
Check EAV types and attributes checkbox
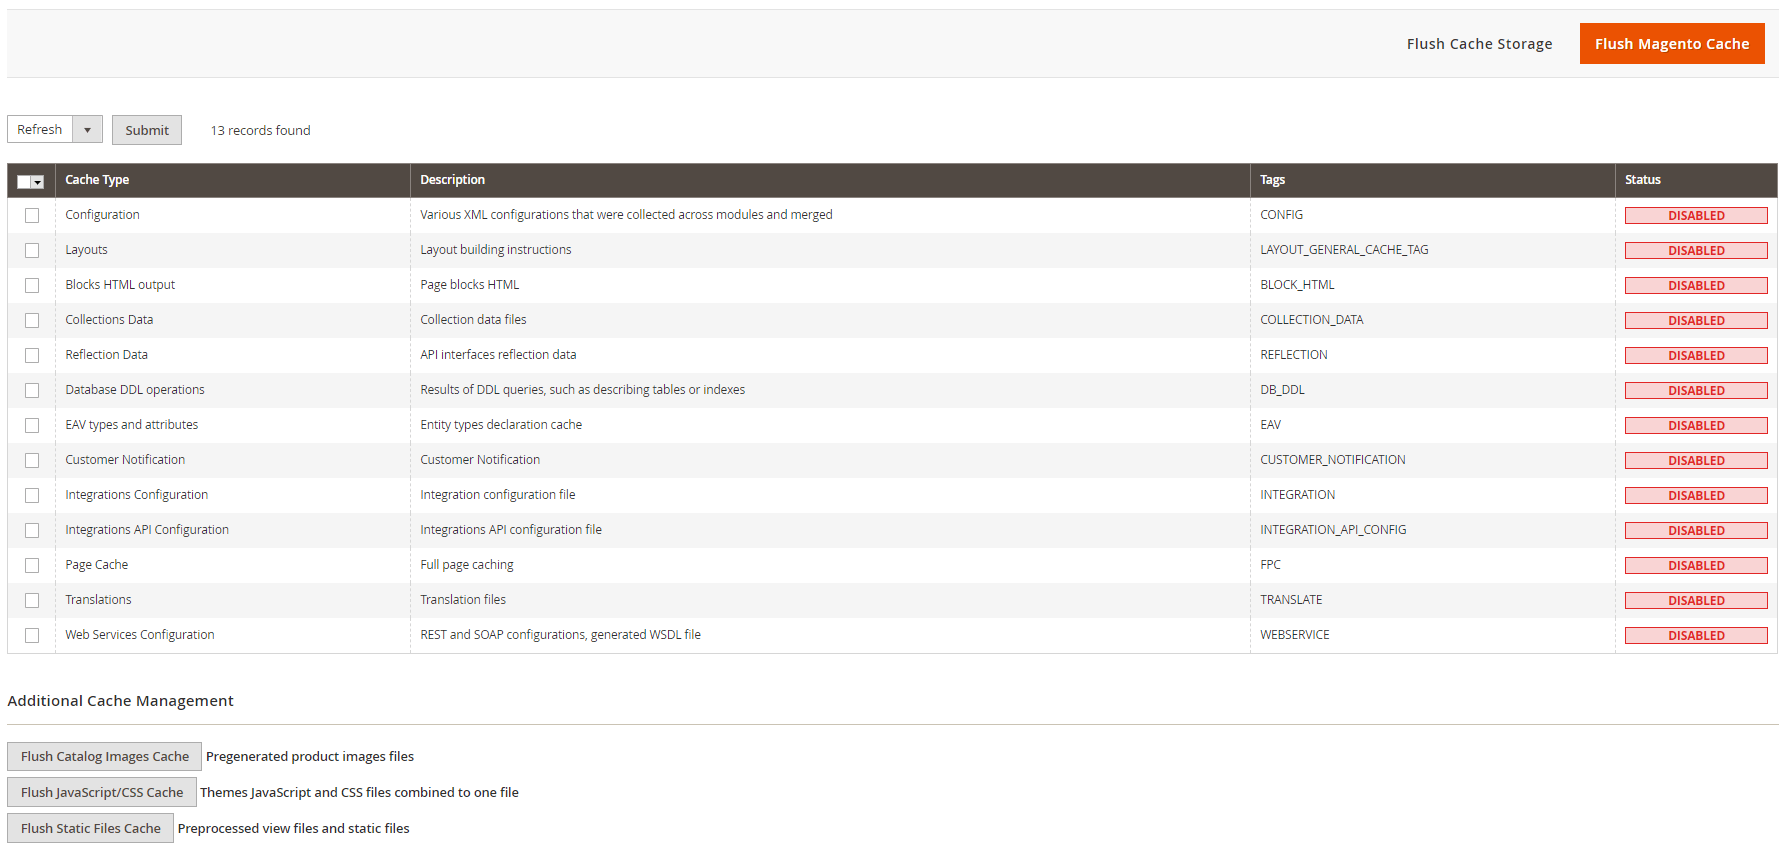(32, 425)
